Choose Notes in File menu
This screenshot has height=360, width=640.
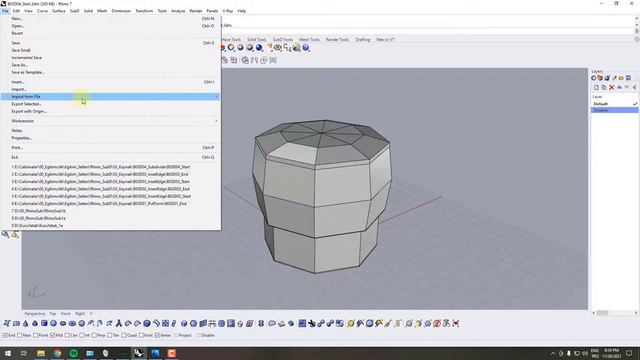(17, 131)
